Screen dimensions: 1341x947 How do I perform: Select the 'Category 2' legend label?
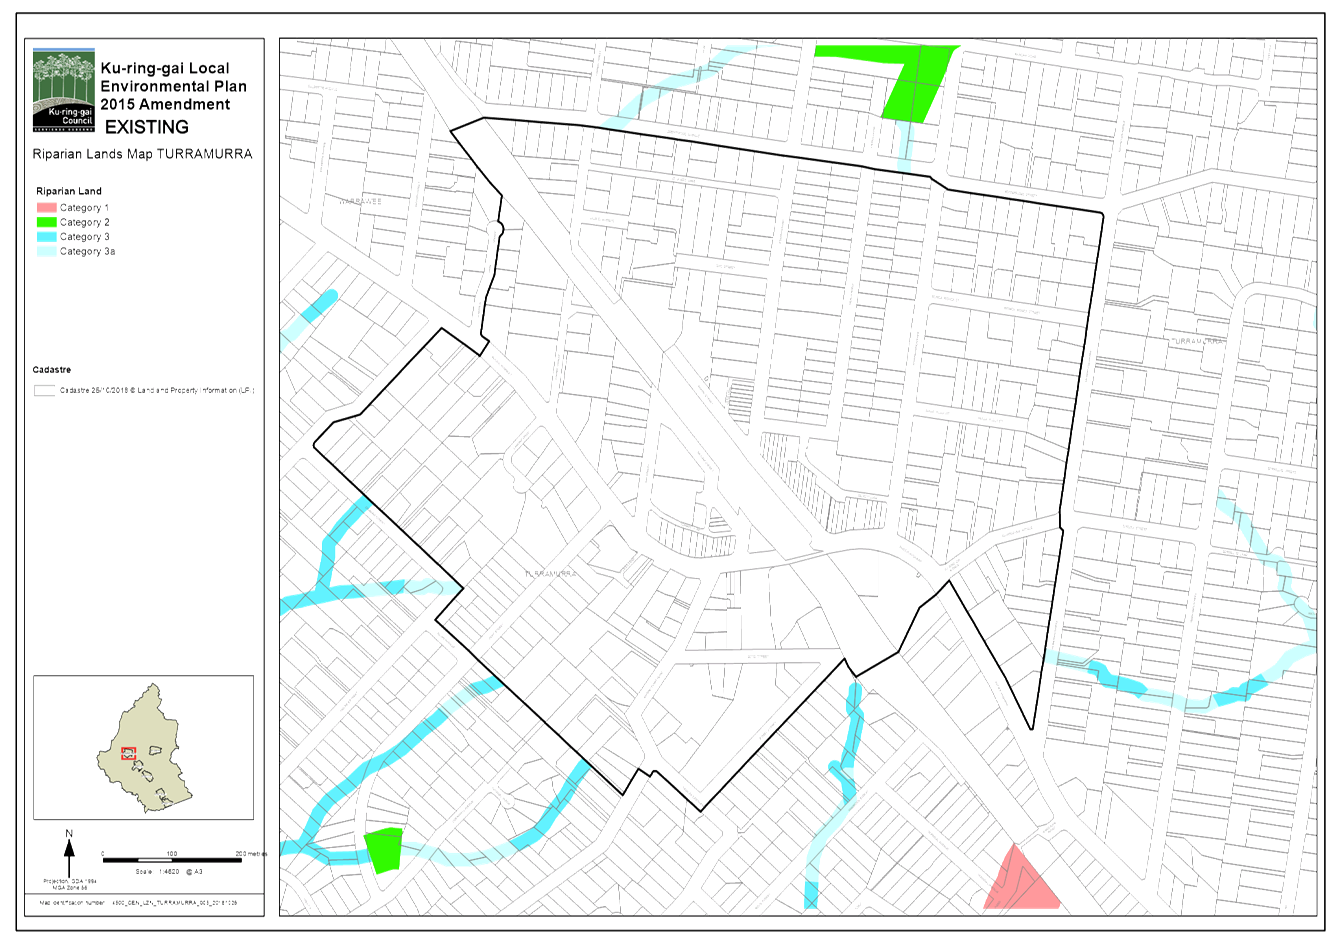[84, 222]
